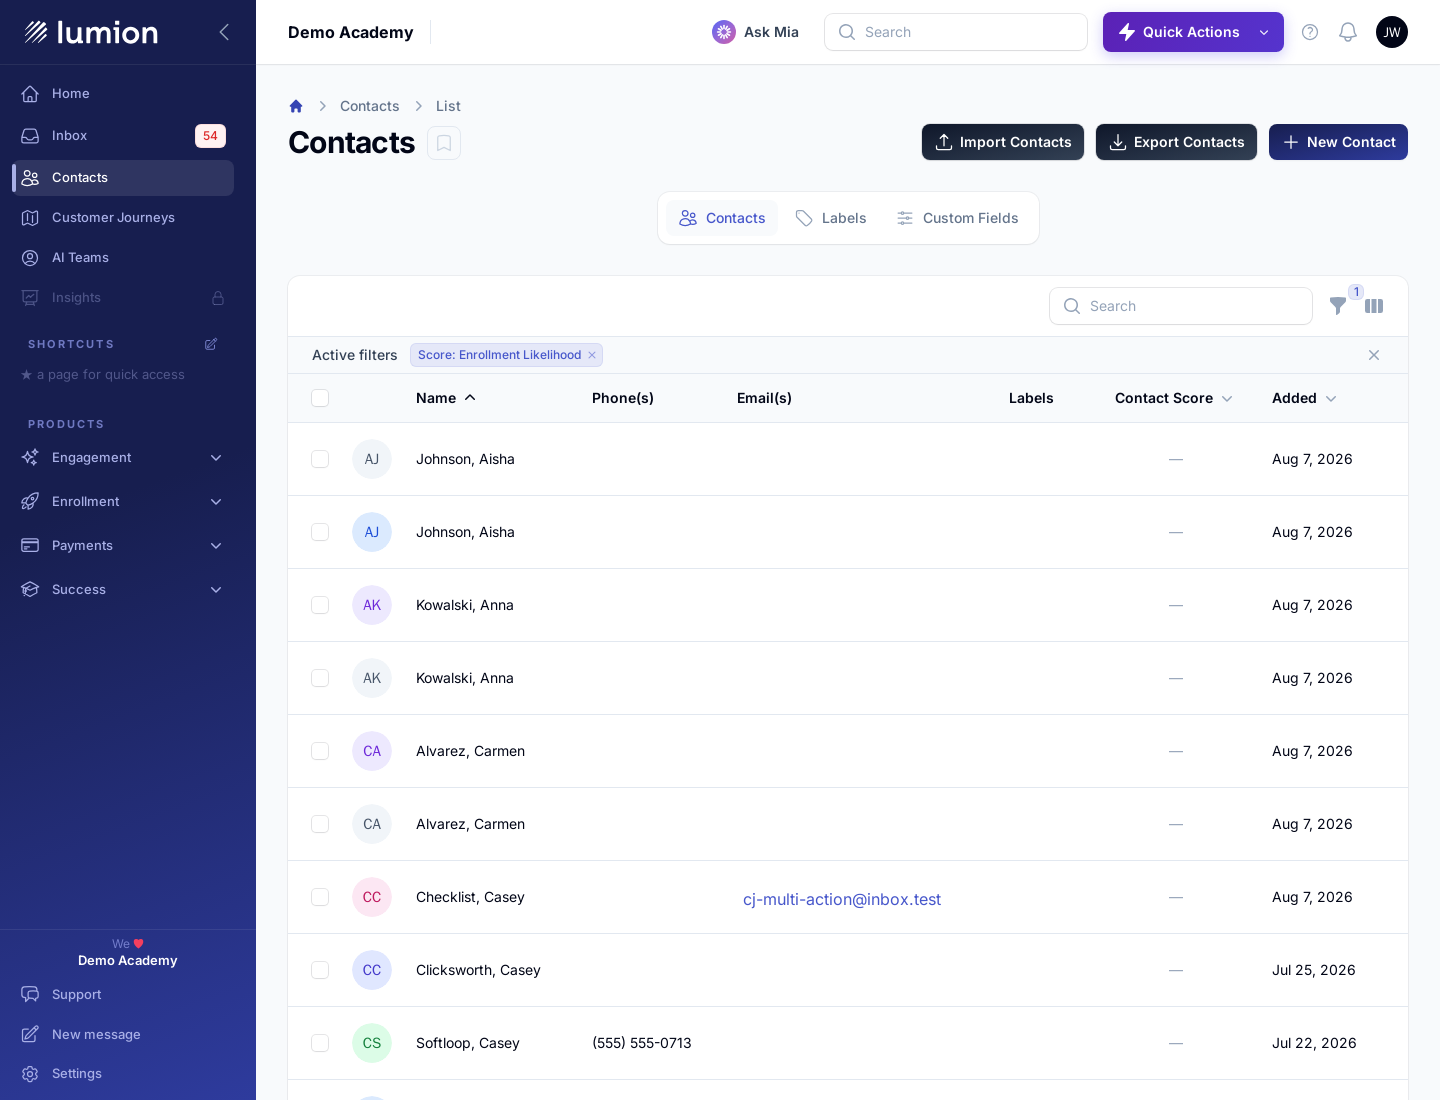Expand the Success section chevron
The height and width of the screenshot is (1100, 1440).
point(216,590)
